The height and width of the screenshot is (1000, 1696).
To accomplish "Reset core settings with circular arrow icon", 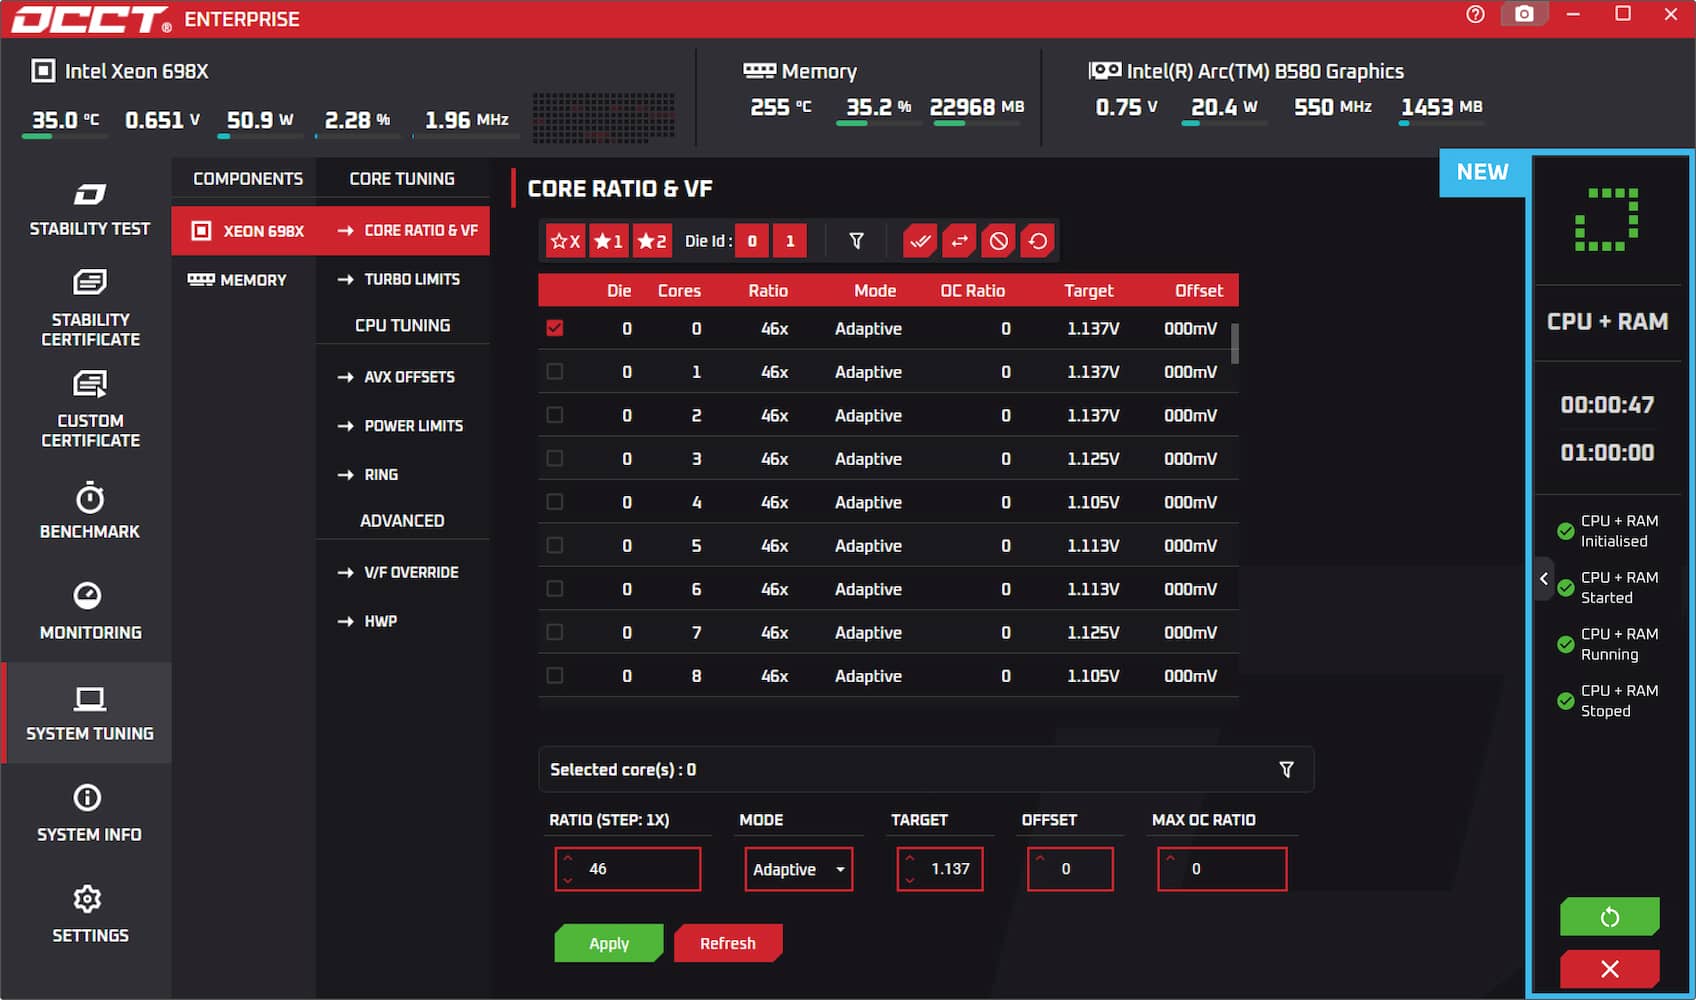I will coord(1038,240).
